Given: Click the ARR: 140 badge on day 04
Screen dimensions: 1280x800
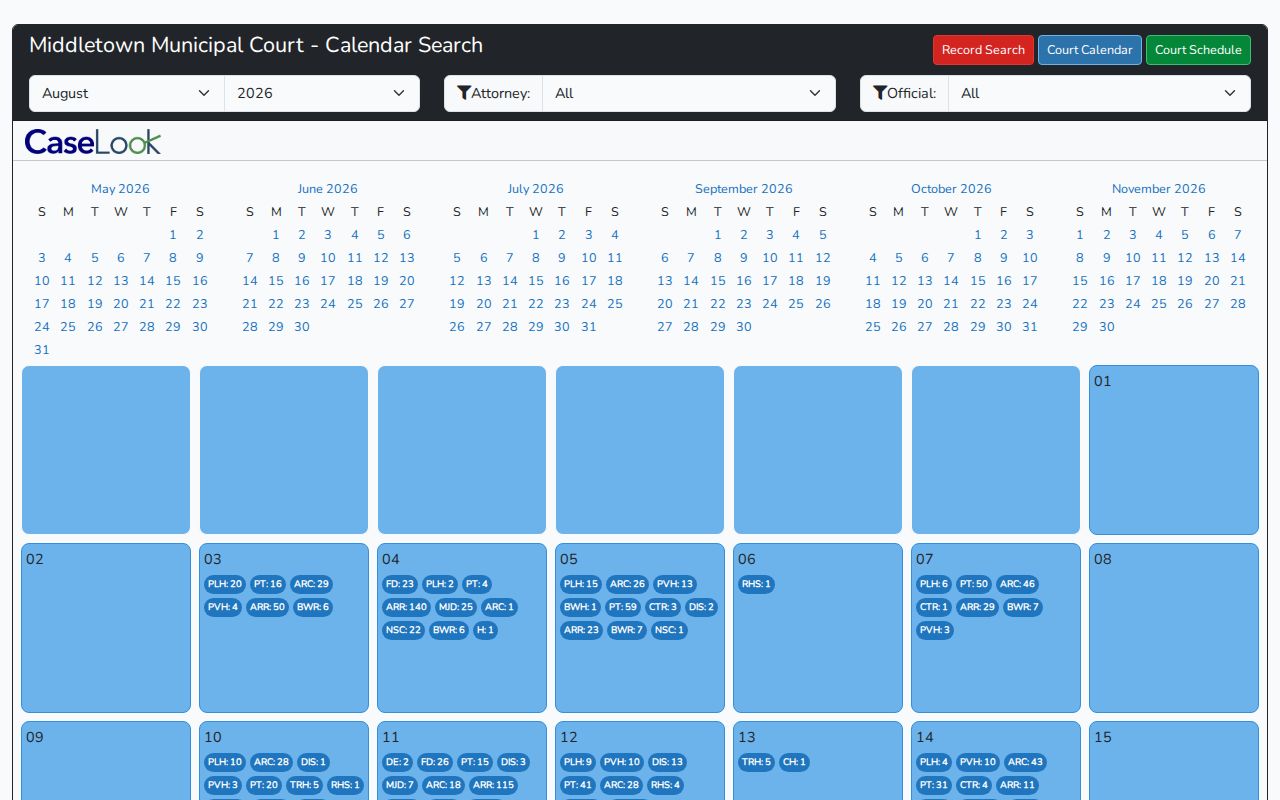Looking at the screenshot, I should [406, 607].
